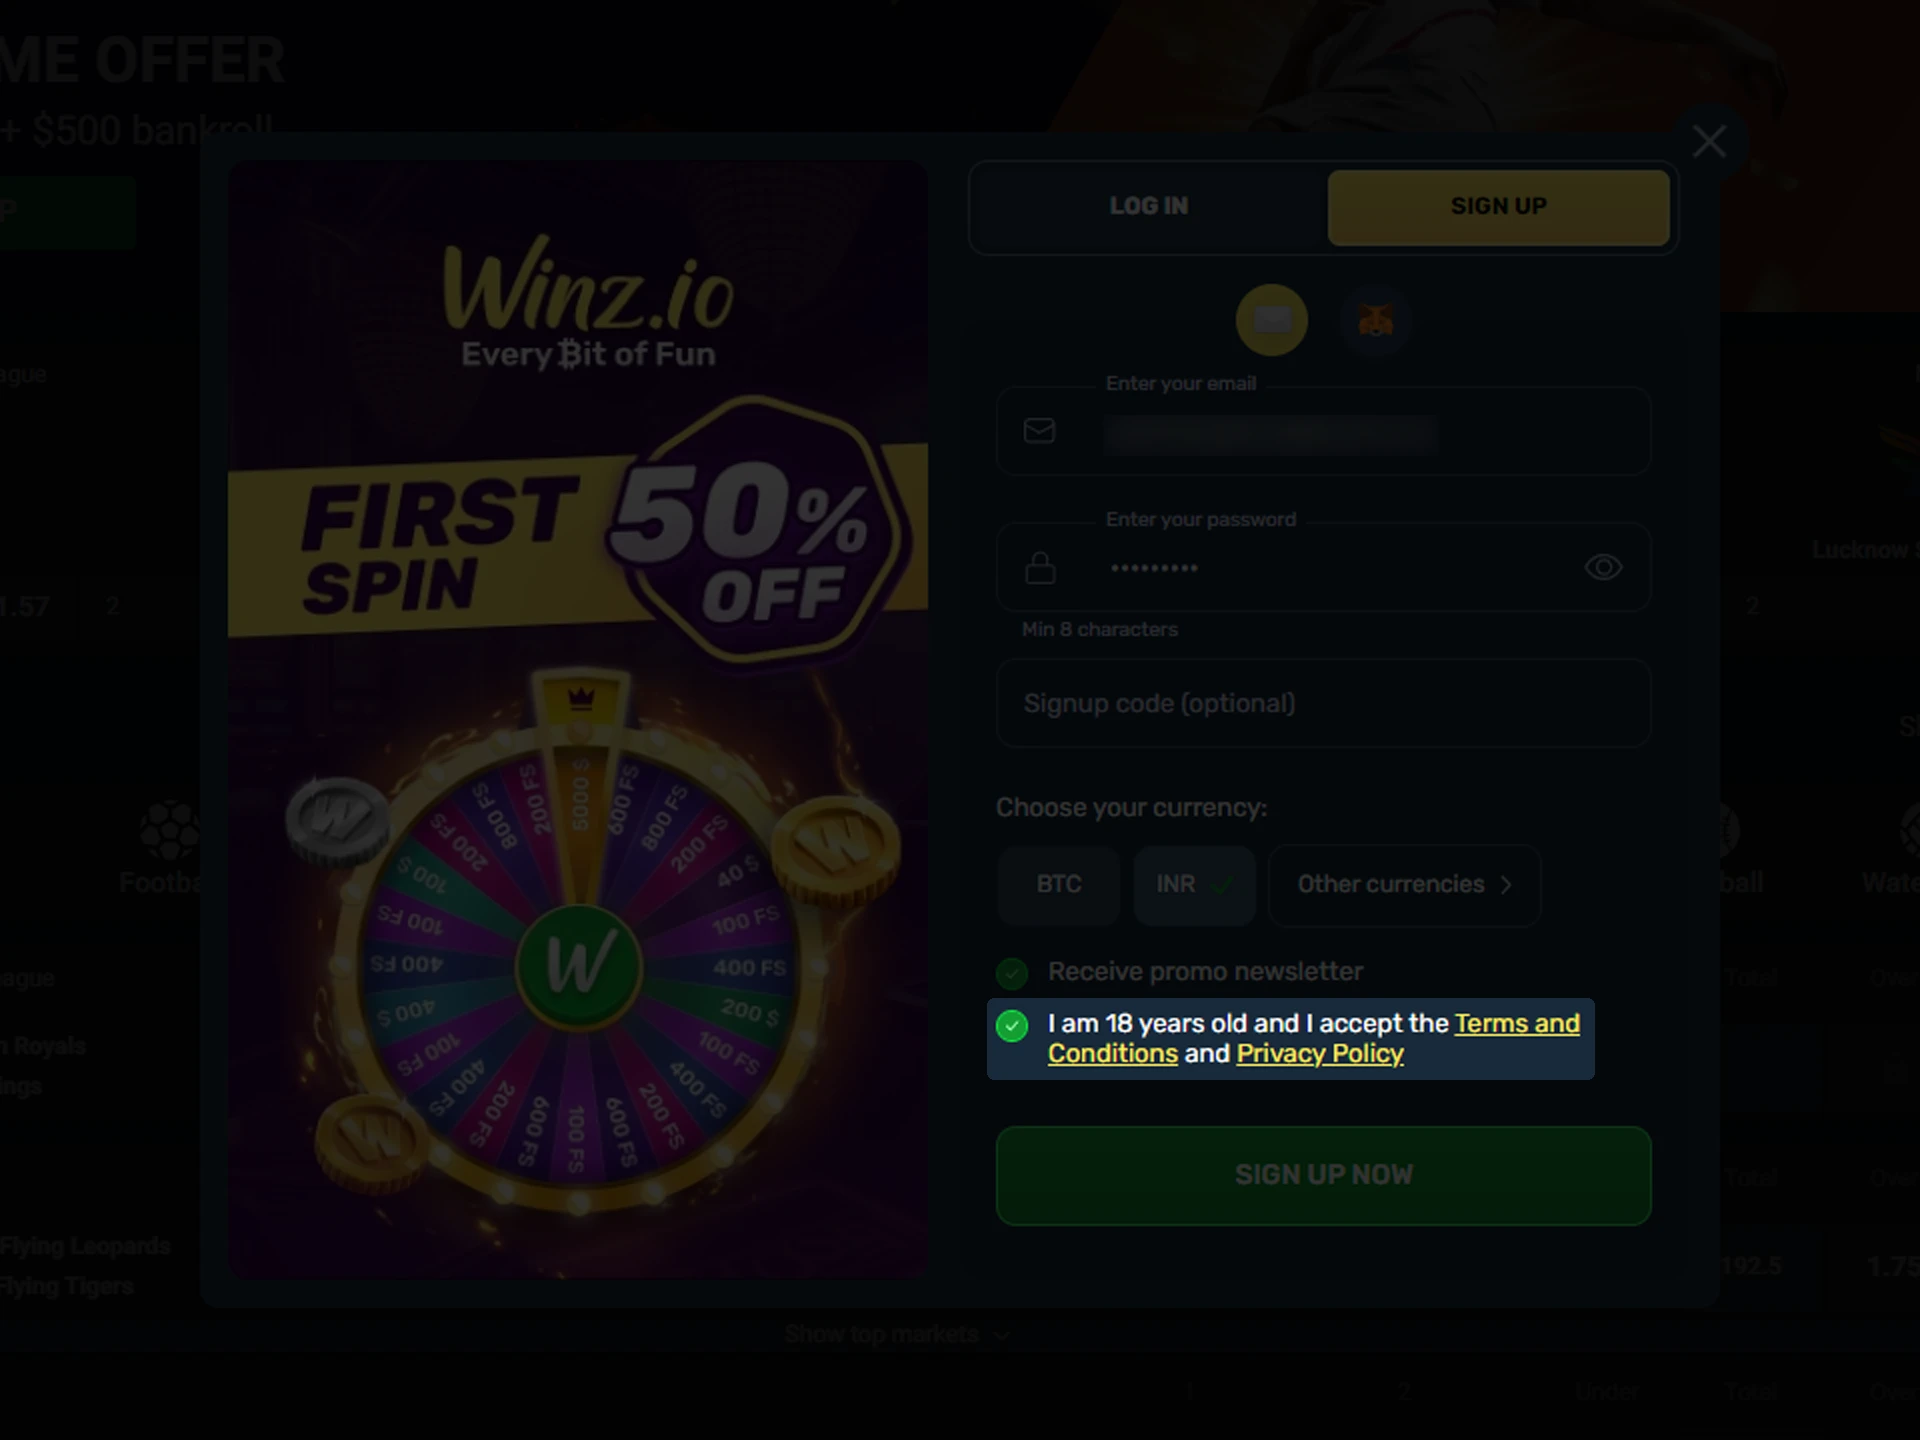This screenshot has height=1440, width=1920.
Task: Click the password lock icon
Action: pyautogui.click(x=1040, y=567)
